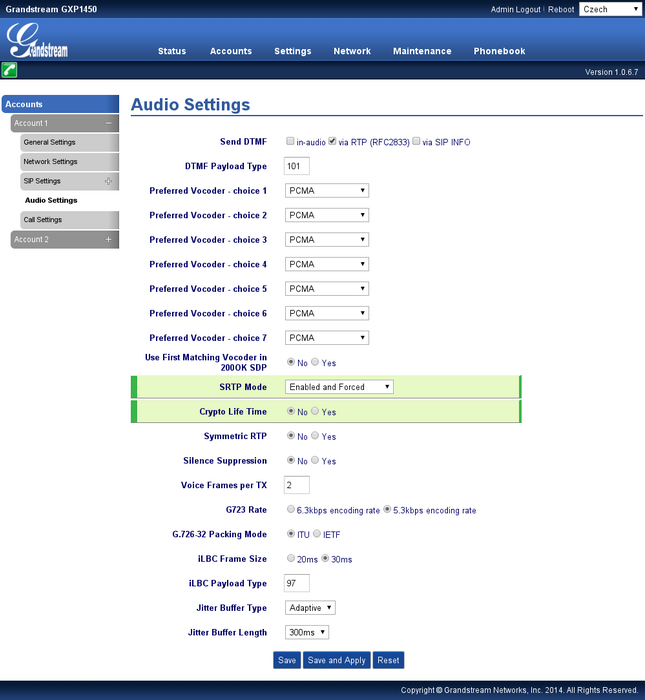
Task: Click the Reset button
Action: (388, 660)
